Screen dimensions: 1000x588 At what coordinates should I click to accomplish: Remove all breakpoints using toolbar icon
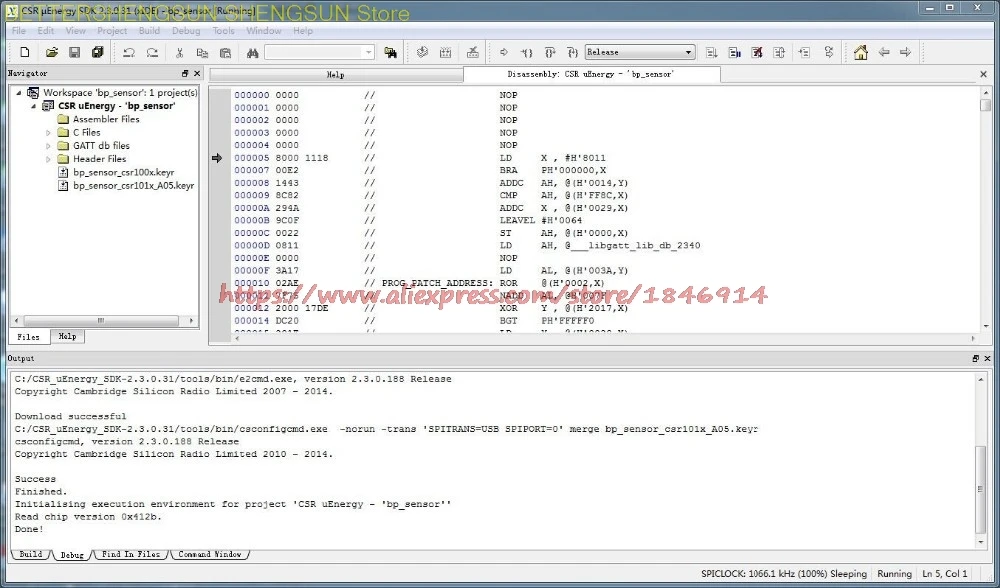756,51
